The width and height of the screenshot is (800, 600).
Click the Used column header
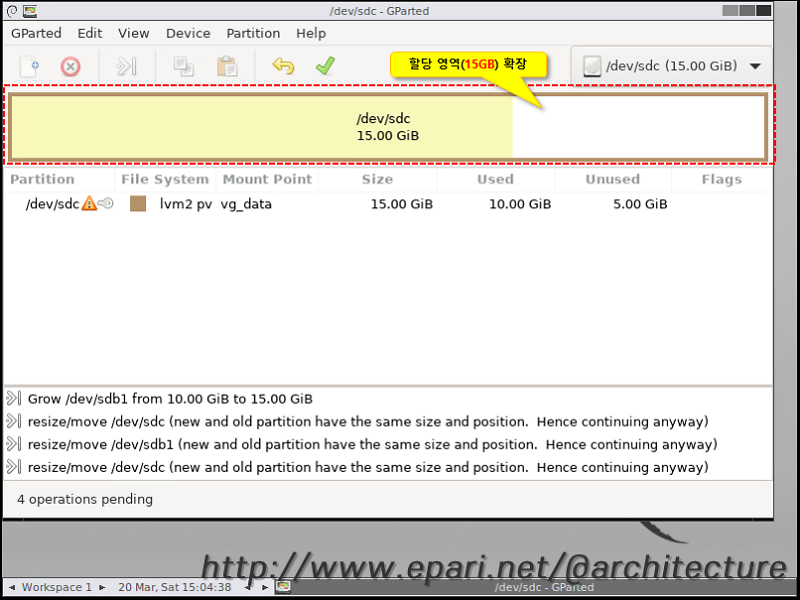tap(495, 180)
